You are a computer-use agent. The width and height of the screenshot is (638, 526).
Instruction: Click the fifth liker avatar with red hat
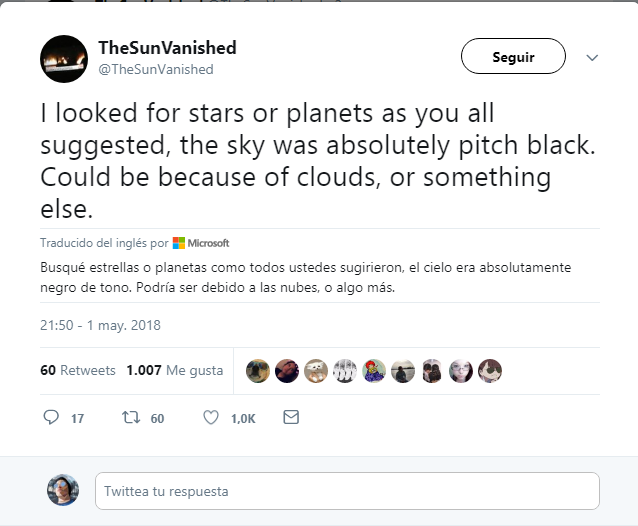click(374, 370)
